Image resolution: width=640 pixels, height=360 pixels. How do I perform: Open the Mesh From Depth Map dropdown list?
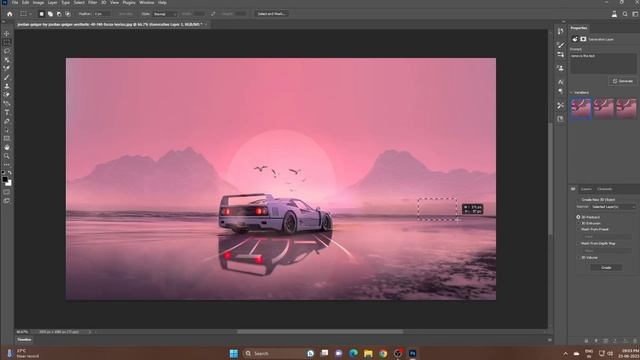pos(608,251)
